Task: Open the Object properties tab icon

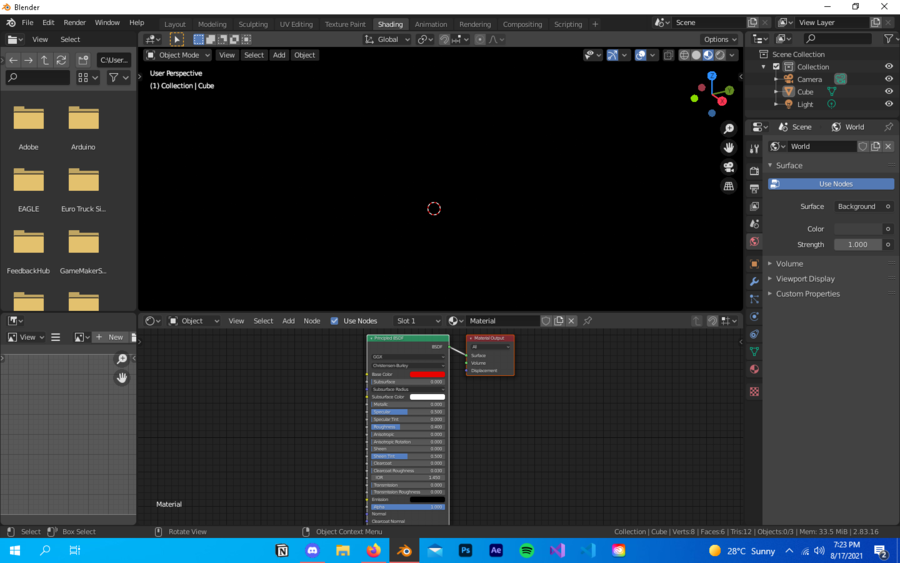Action: 754,264
